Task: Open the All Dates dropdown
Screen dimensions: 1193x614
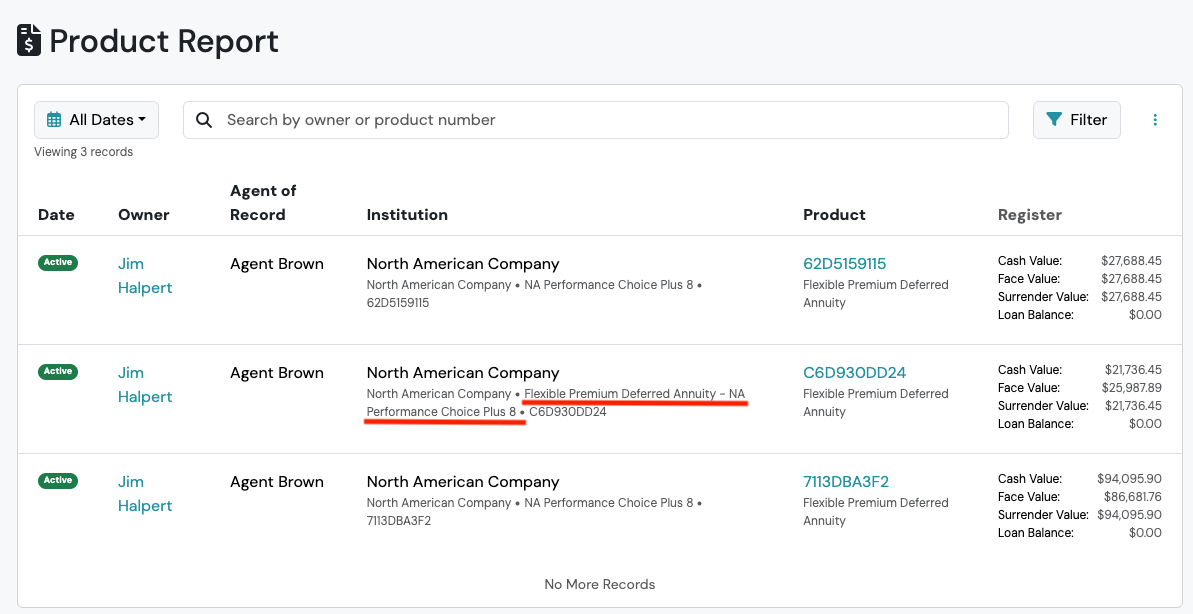Action: click(97, 119)
